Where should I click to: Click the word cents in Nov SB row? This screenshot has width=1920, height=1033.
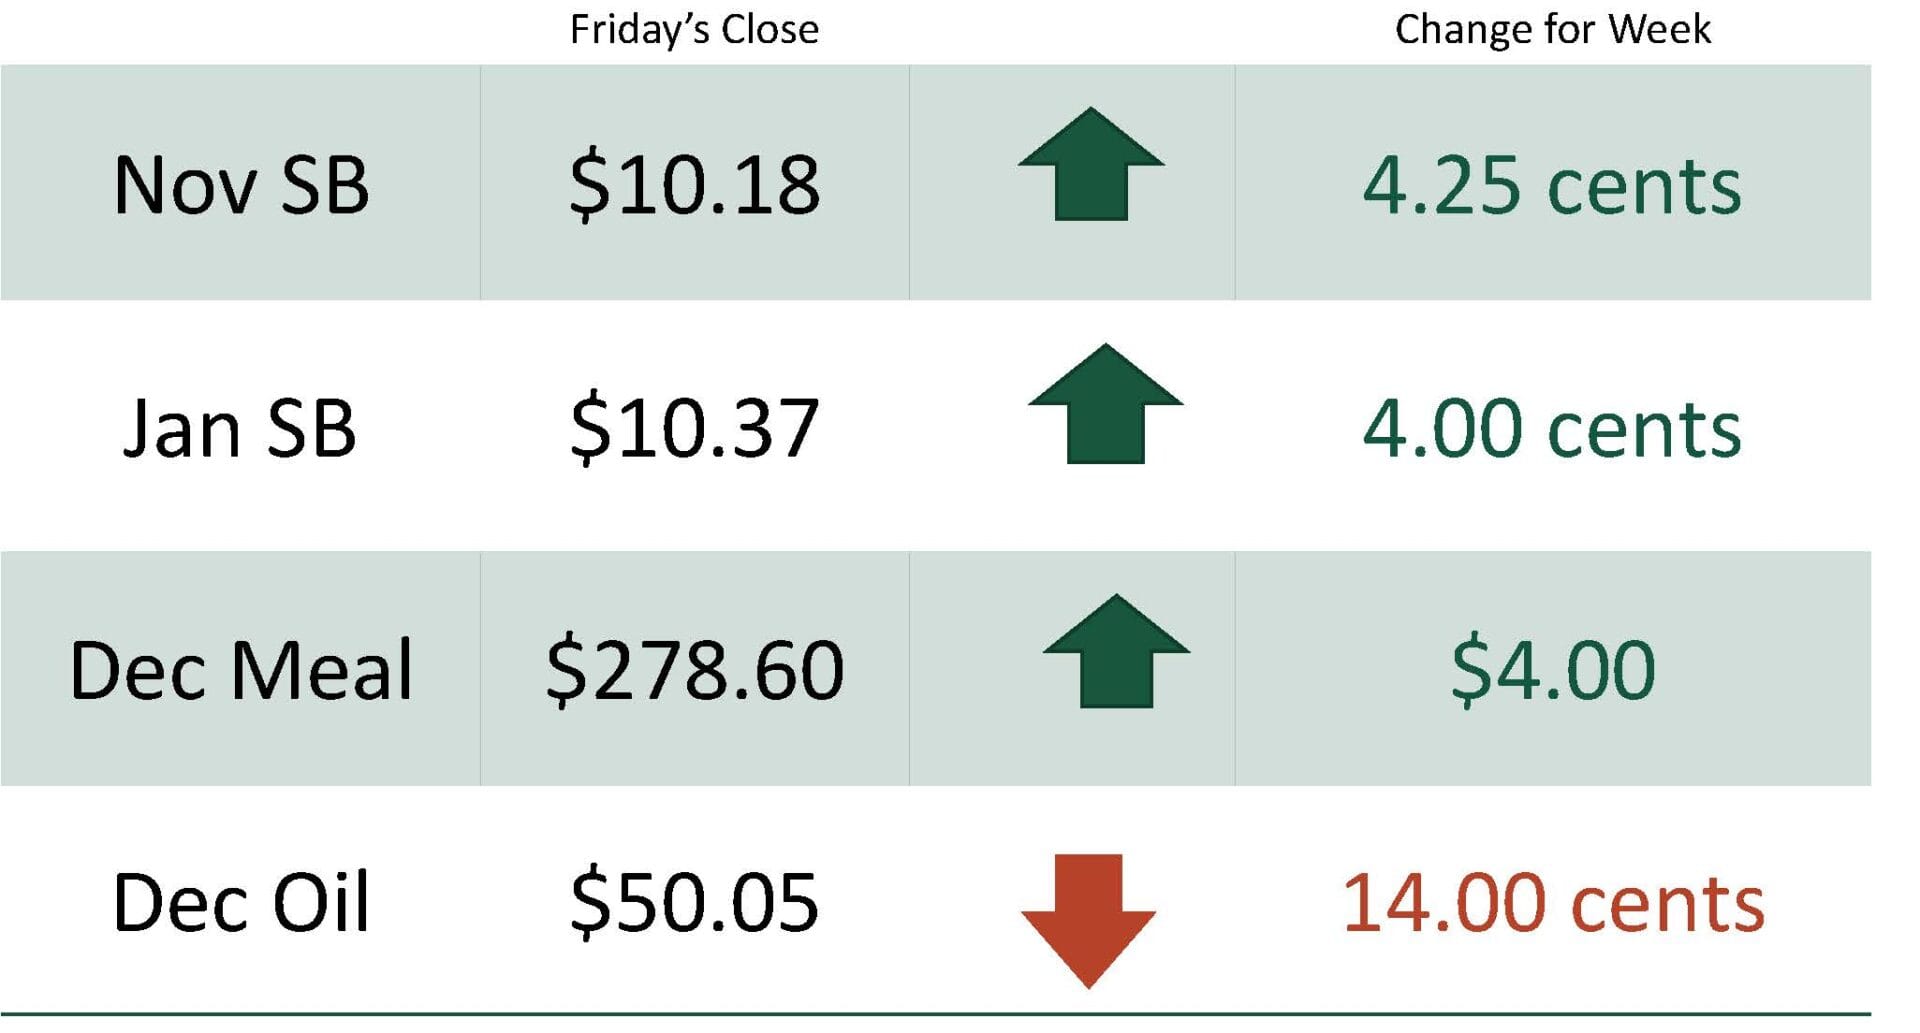[x=1644, y=188]
